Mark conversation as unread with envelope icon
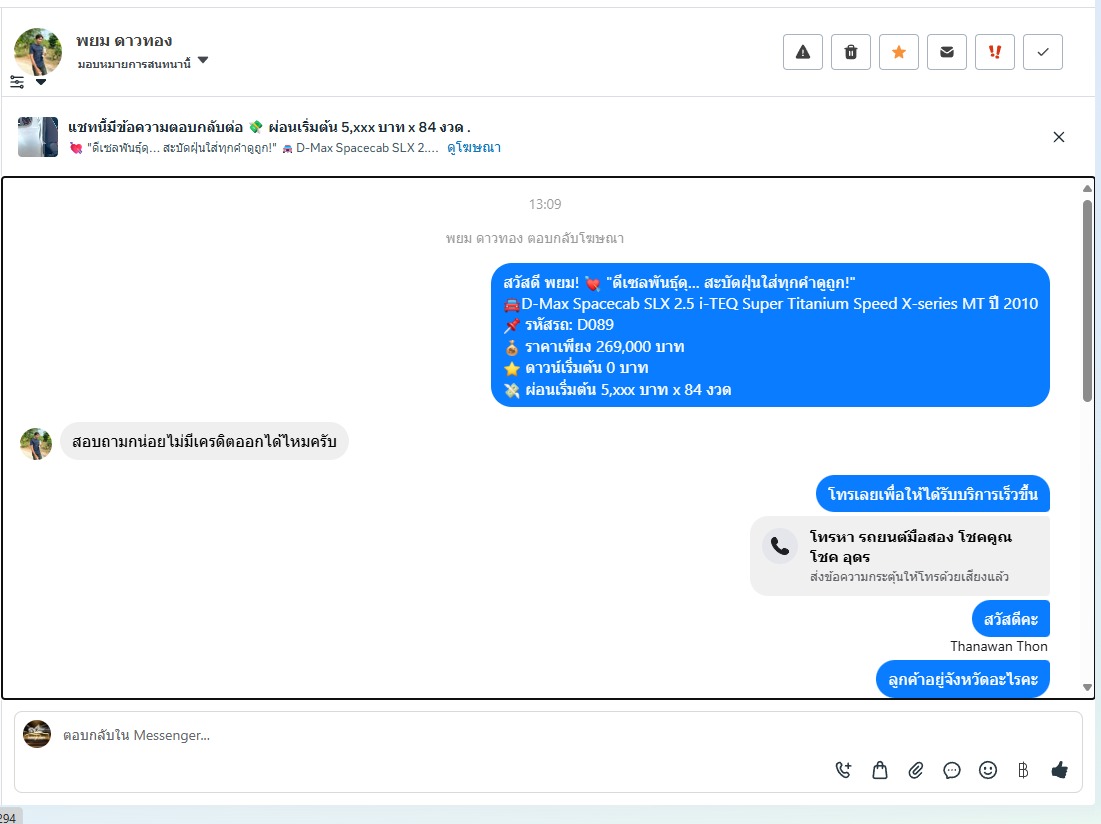The image size is (1101, 824). click(x=947, y=52)
